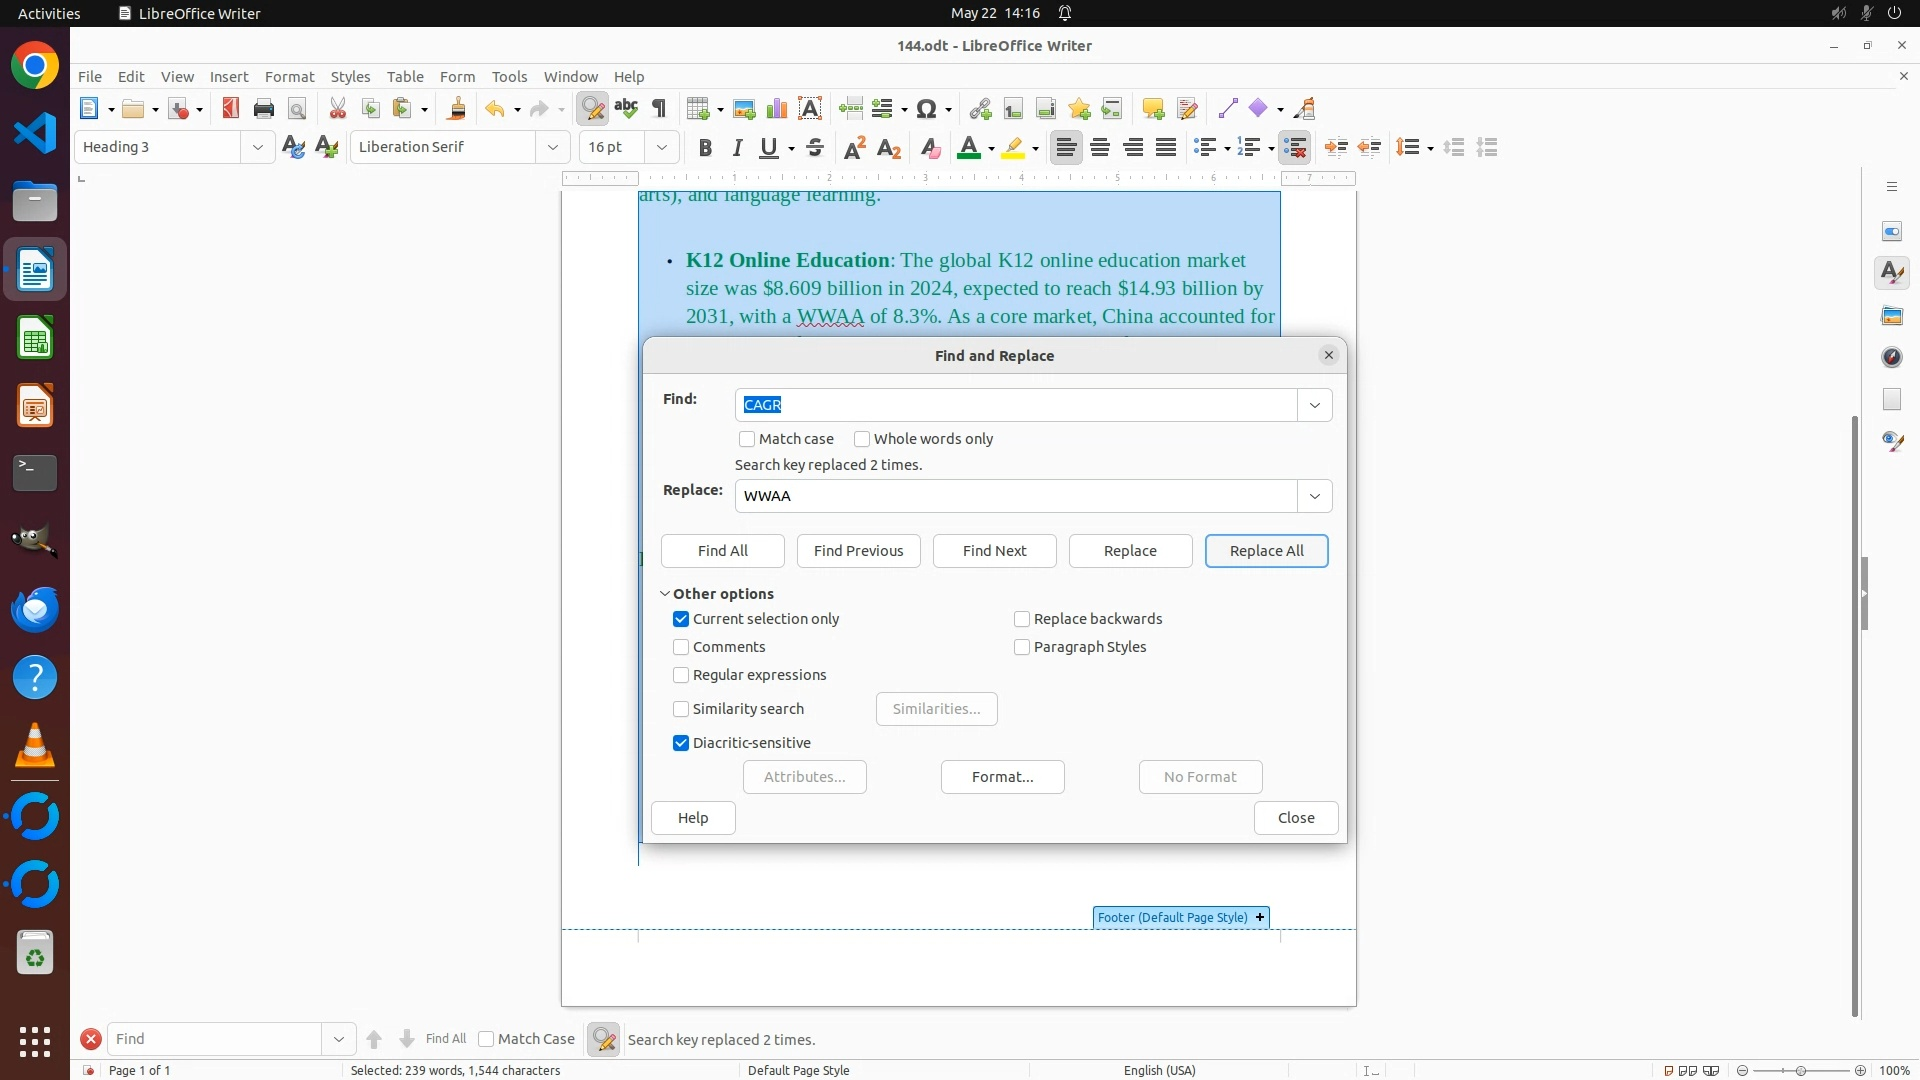Open the Thunderbird mail app in the dock
Viewport: 1920px width, 1080px height.
[35, 609]
